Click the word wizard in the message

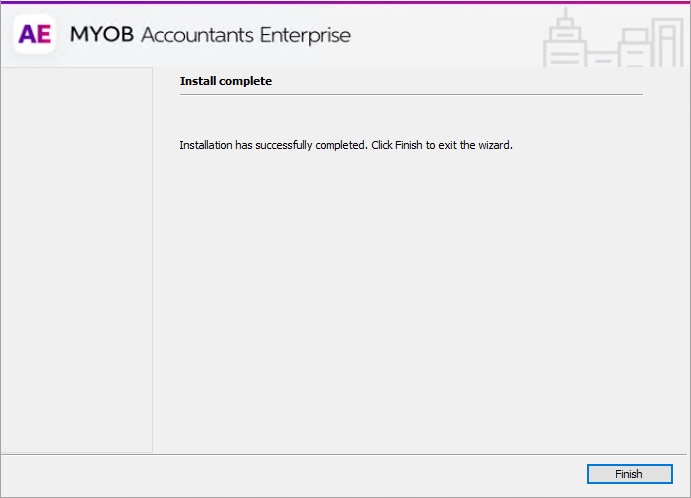pos(493,145)
